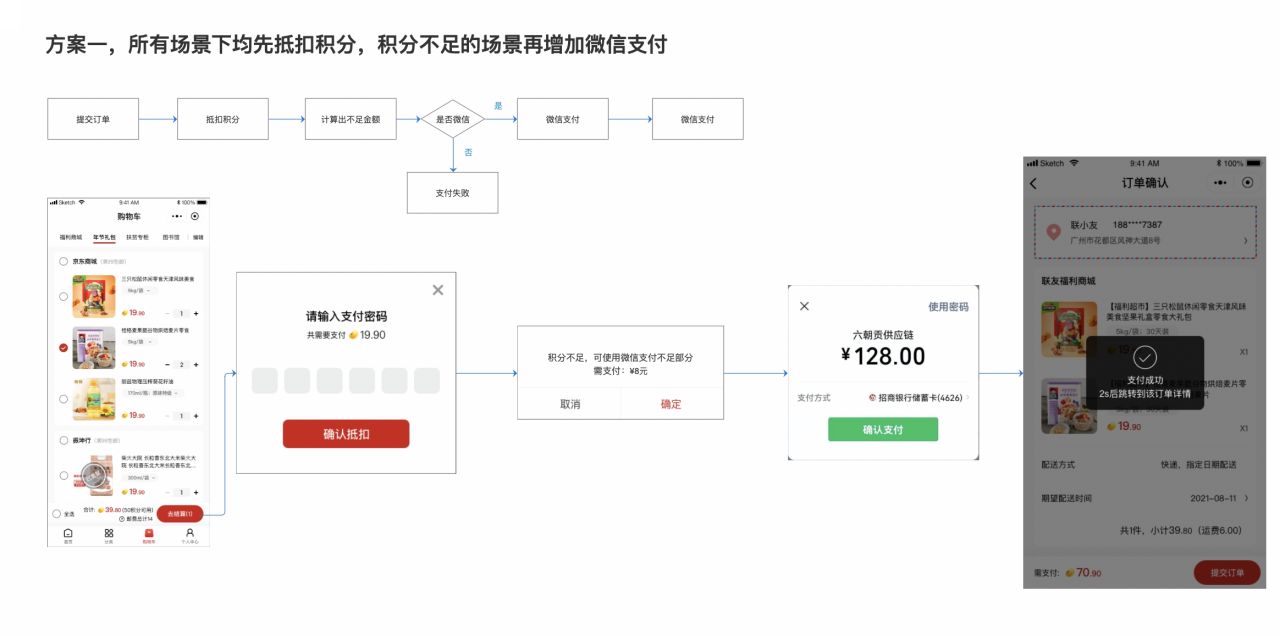The height and width of the screenshot is (636, 1280).
Task: Tap the location pin icon in address card
Action: point(1053,232)
